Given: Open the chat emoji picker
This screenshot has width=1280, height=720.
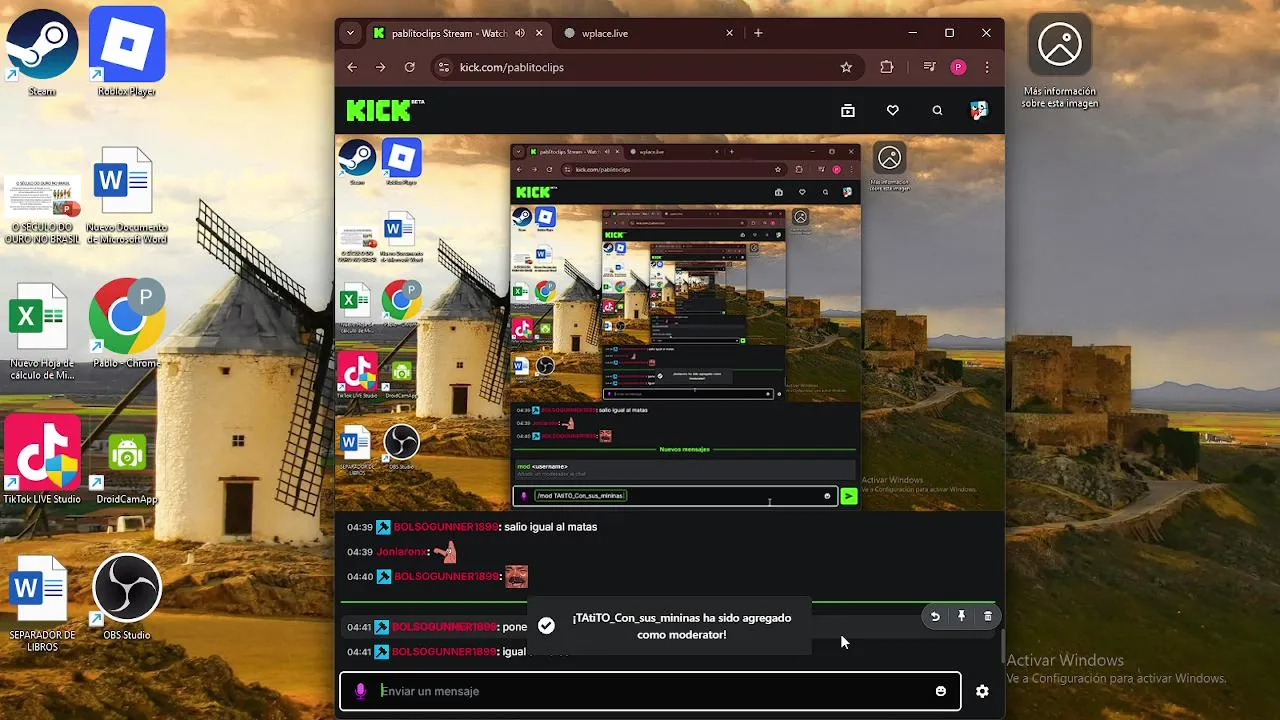Looking at the screenshot, I should point(941,691).
